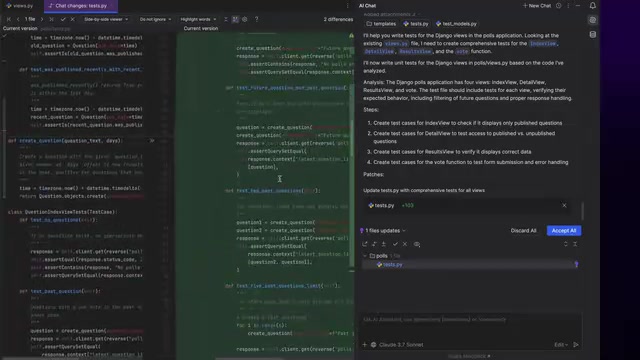The height and width of the screenshot is (360, 640).
Task: Click views.py inline code reference in chat
Action: 396,43
